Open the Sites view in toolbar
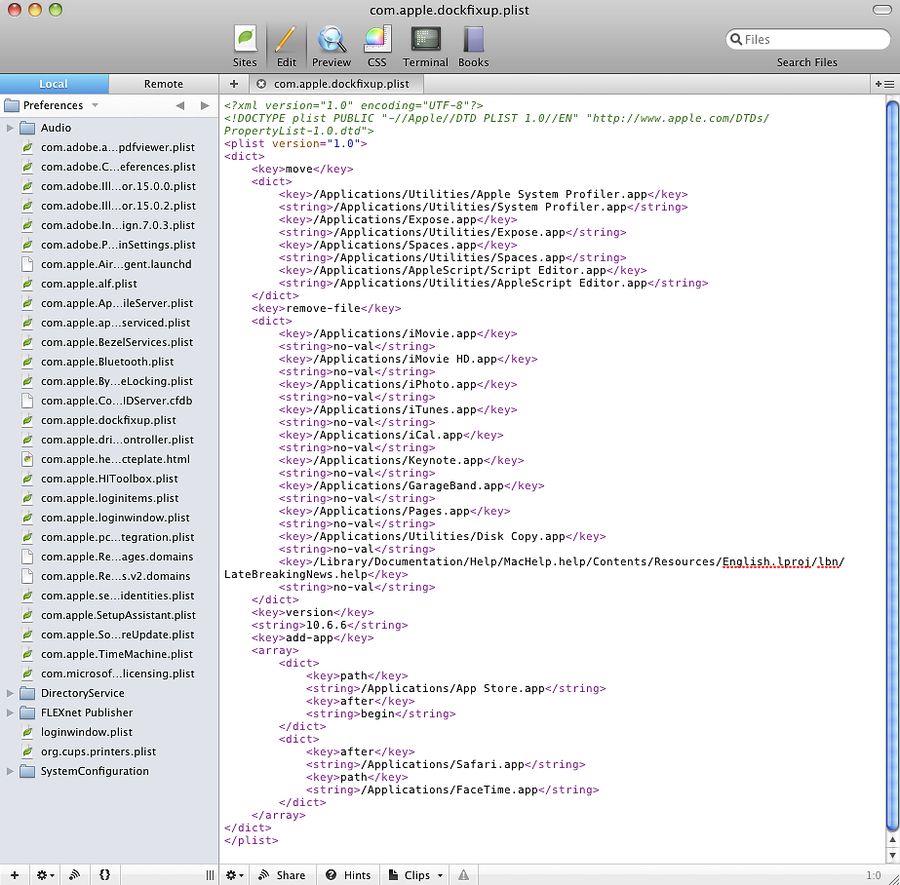 244,46
